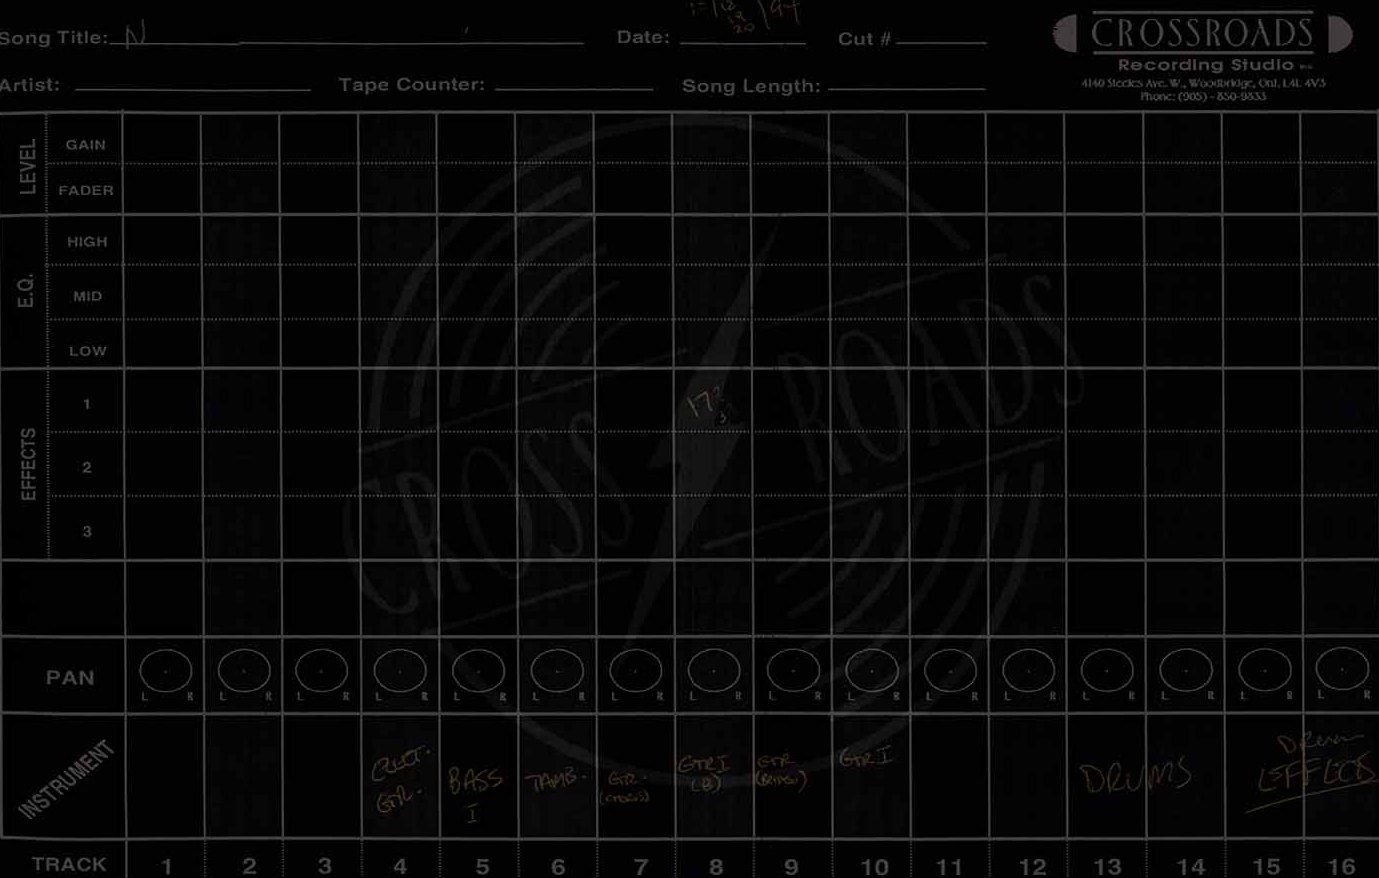Select the pan dial for track 8
The width and height of the screenshot is (1379, 878).
(x=714, y=671)
